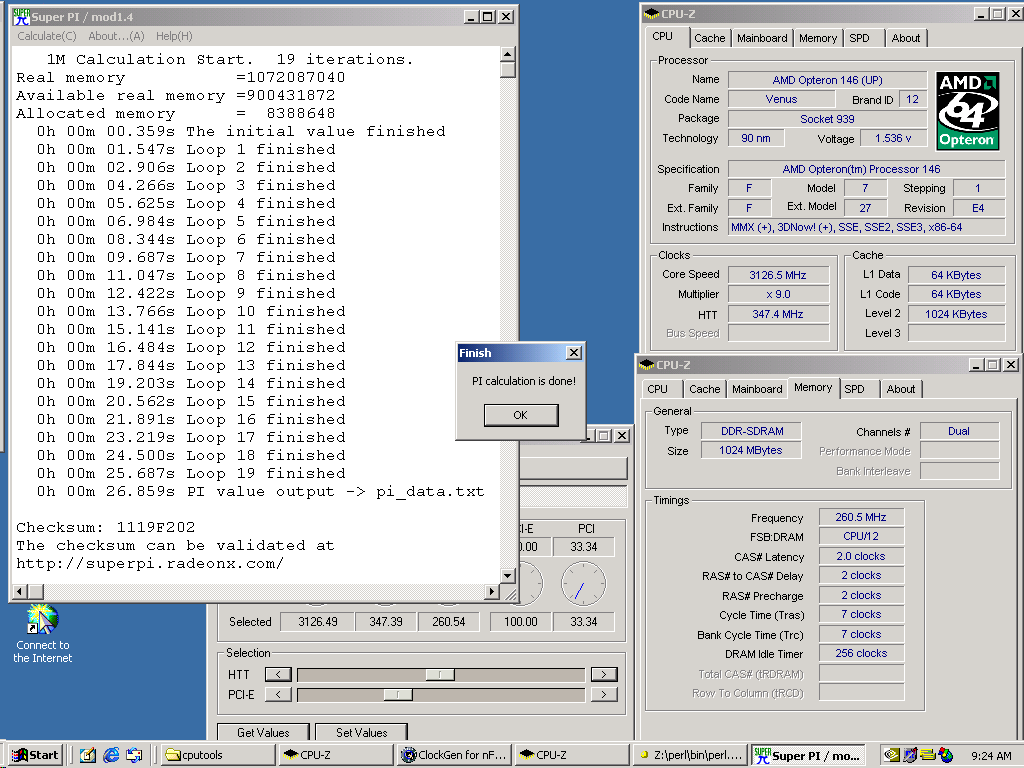This screenshot has width=1024, height=768.
Task: Switch to ClockGen for nF taskbar button
Action: pos(454,755)
